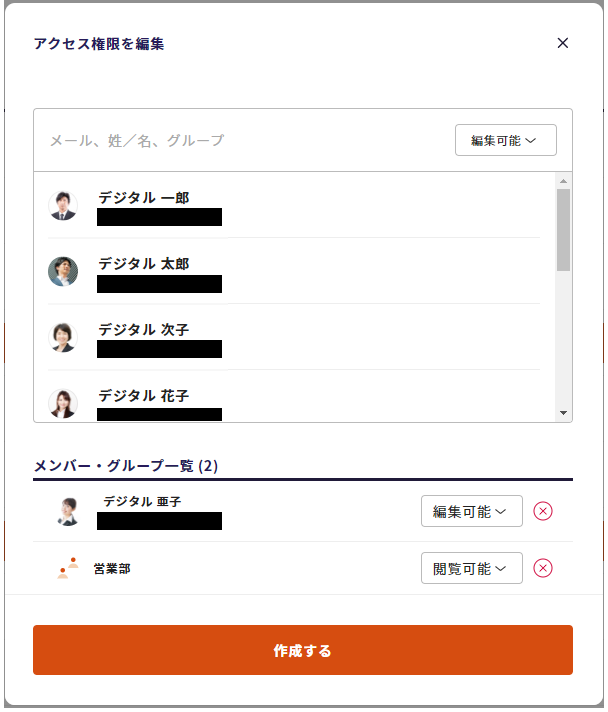Screen dimensions: 608x712
Task: Click デジタル 次子's avatar photo
Action: tap(63, 337)
